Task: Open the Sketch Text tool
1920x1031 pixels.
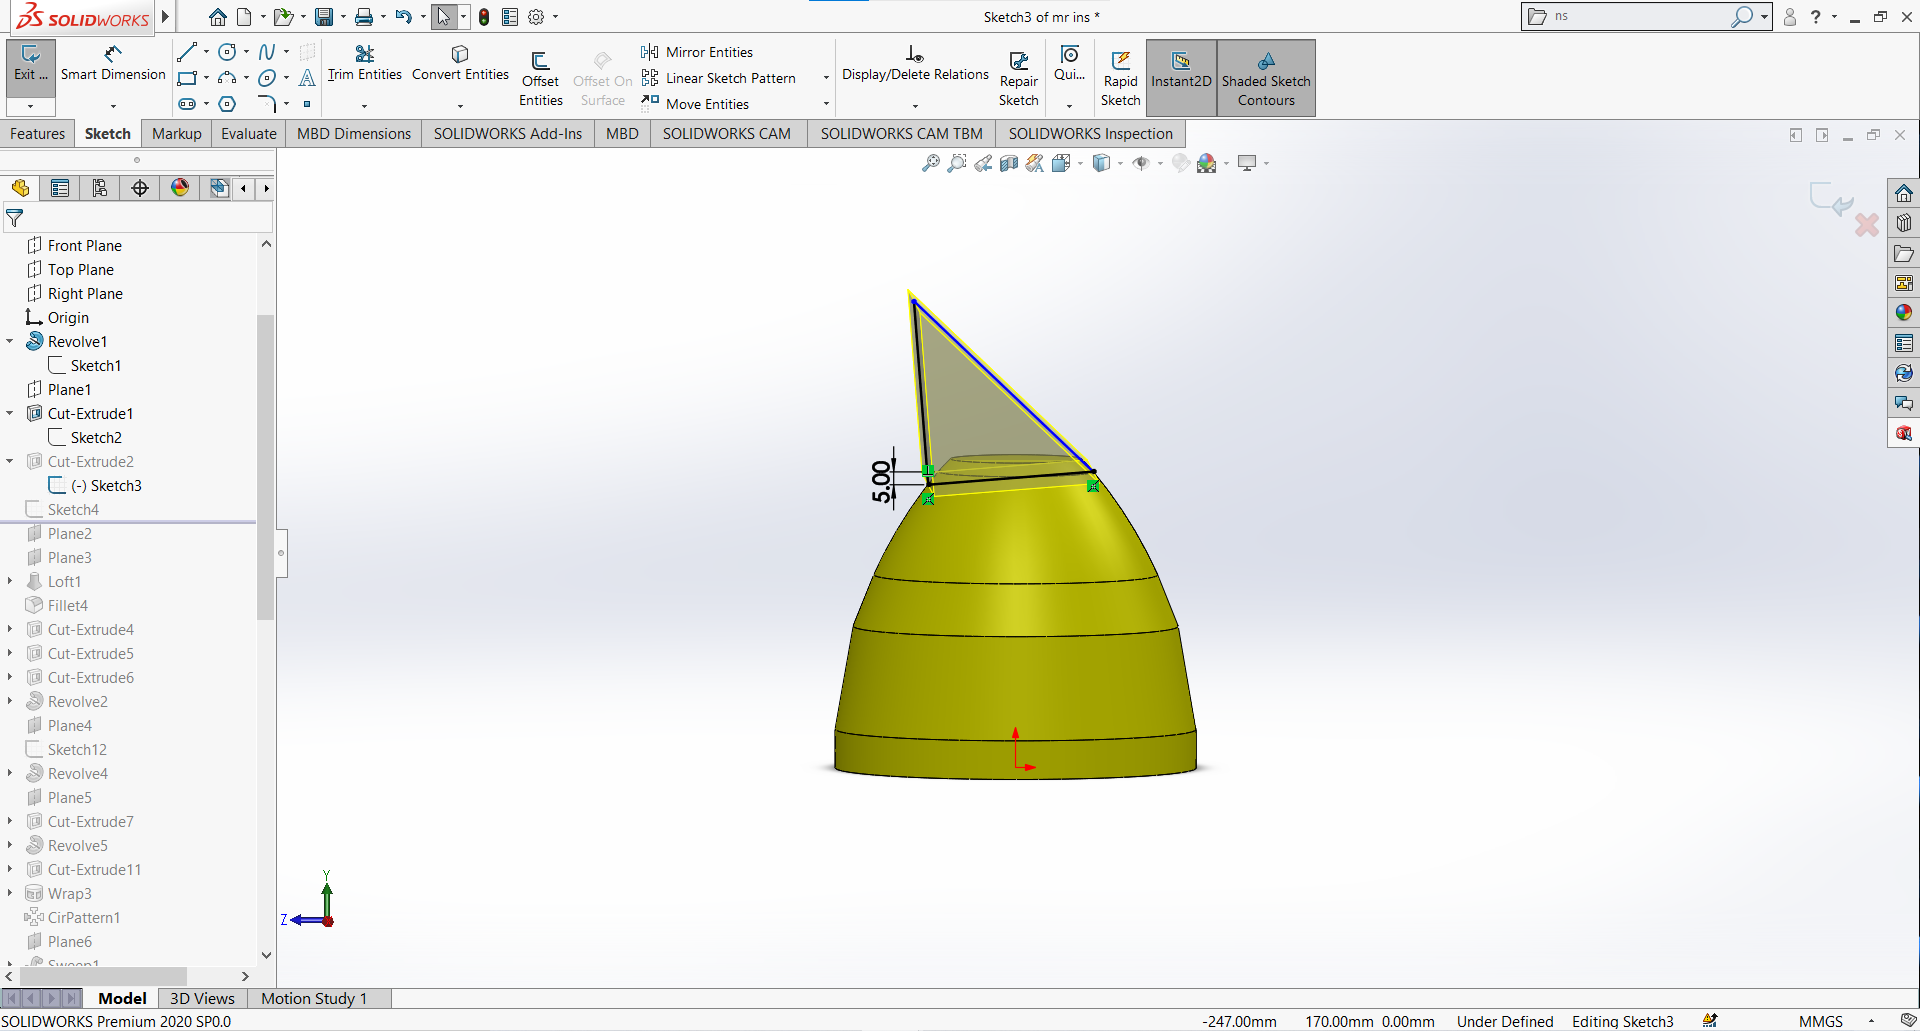Action: tap(307, 78)
